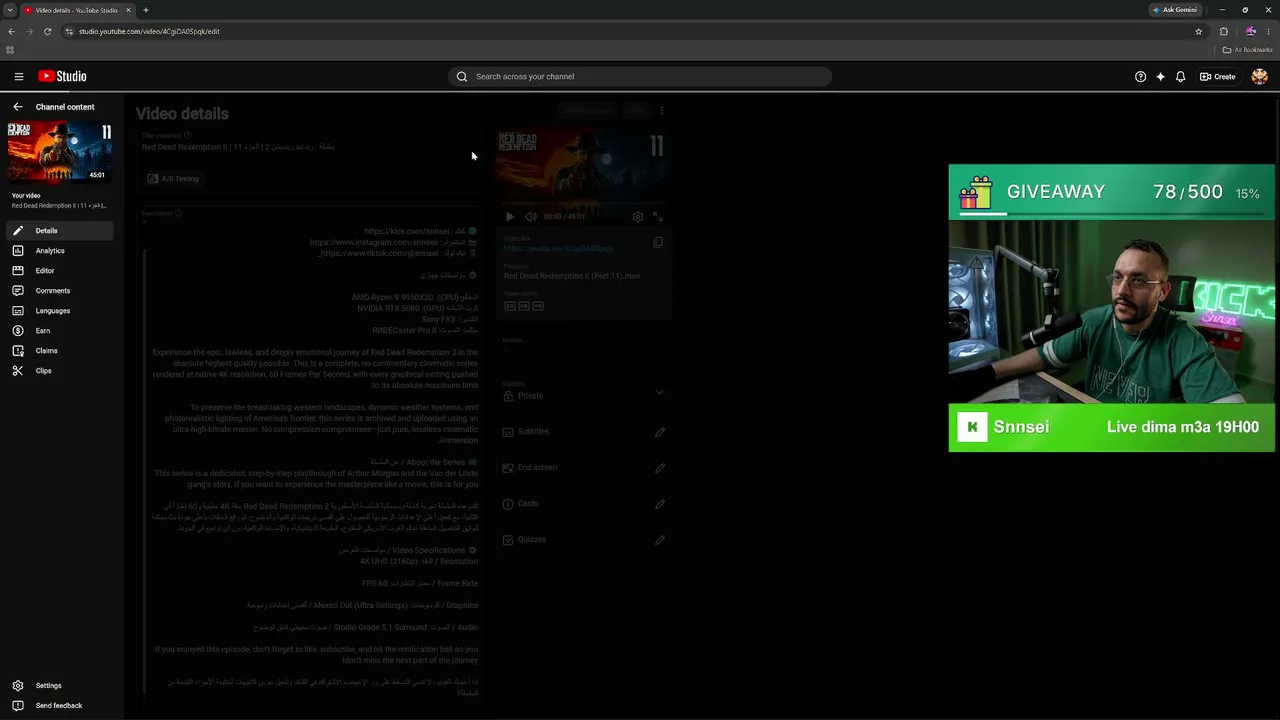The image size is (1280, 720).
Task: Open the Help question mark icon
Action: pos(1140,76)
